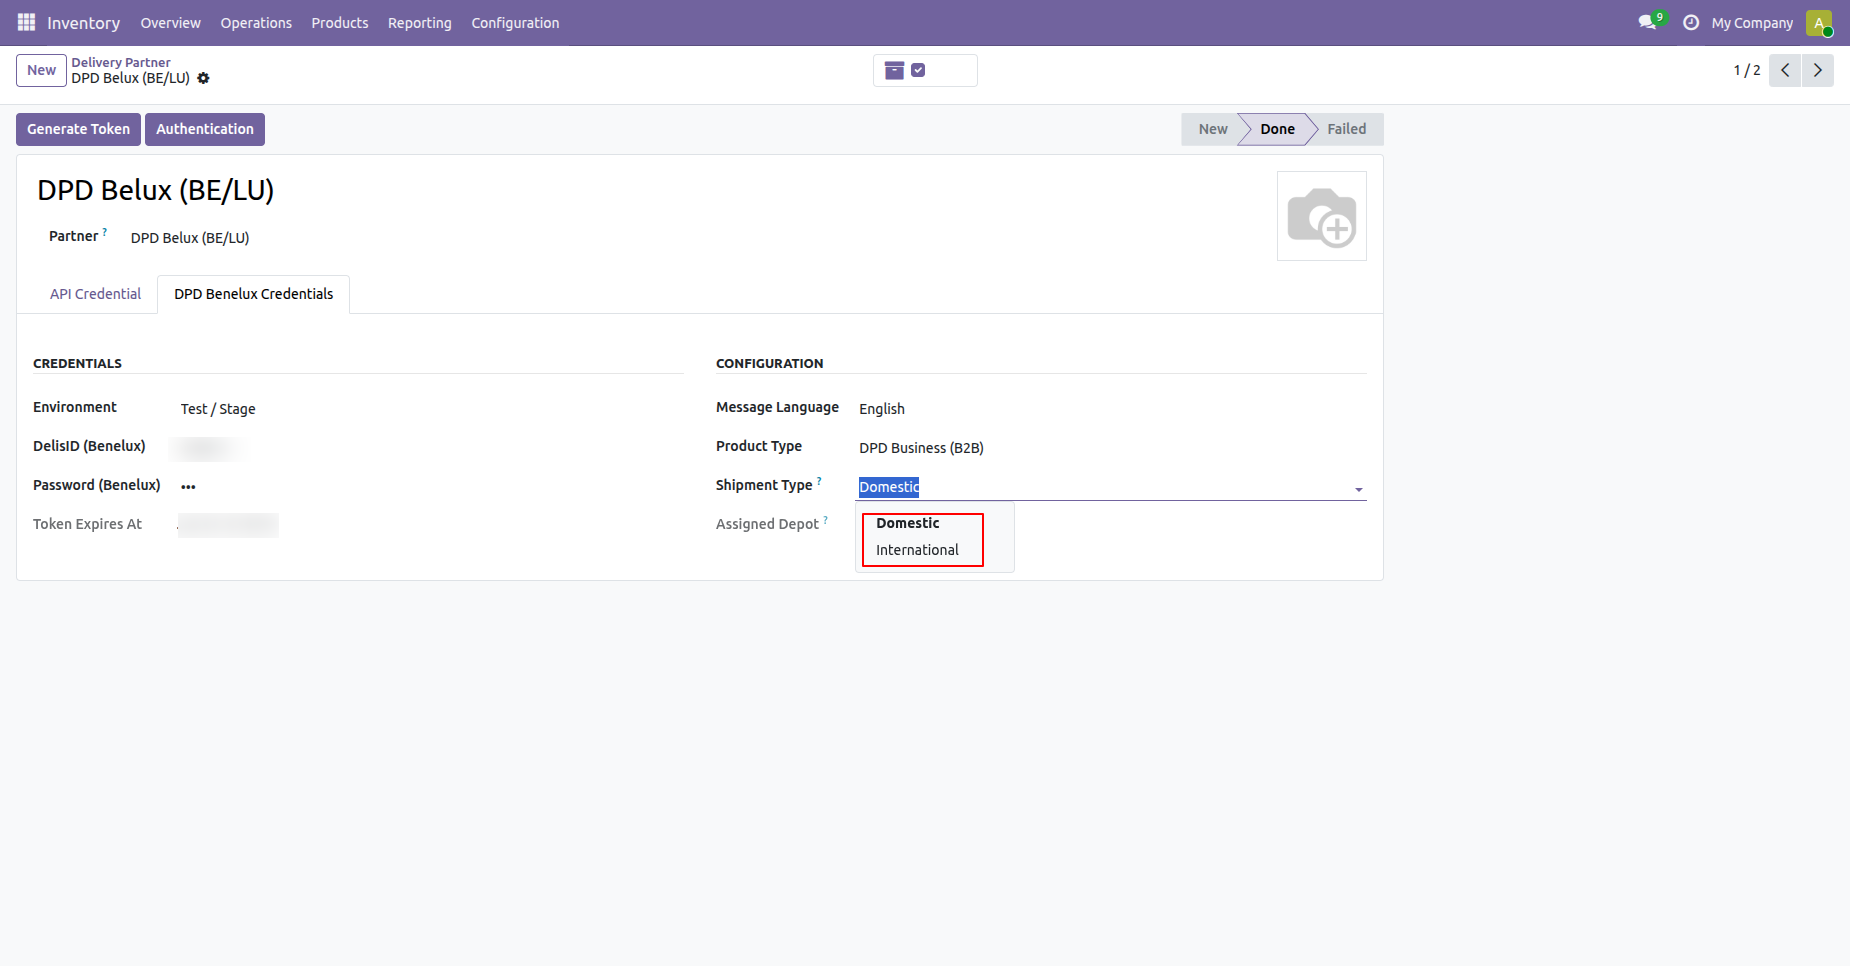Click the Assigned Depot field label

click(x=767, y=524)
